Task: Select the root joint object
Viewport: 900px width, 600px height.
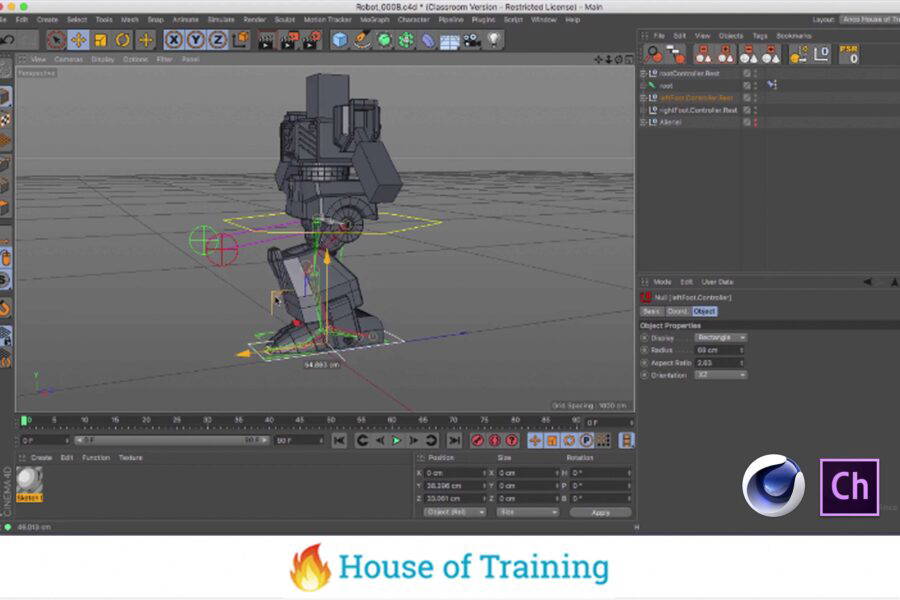Action: [x=666, y=86]
